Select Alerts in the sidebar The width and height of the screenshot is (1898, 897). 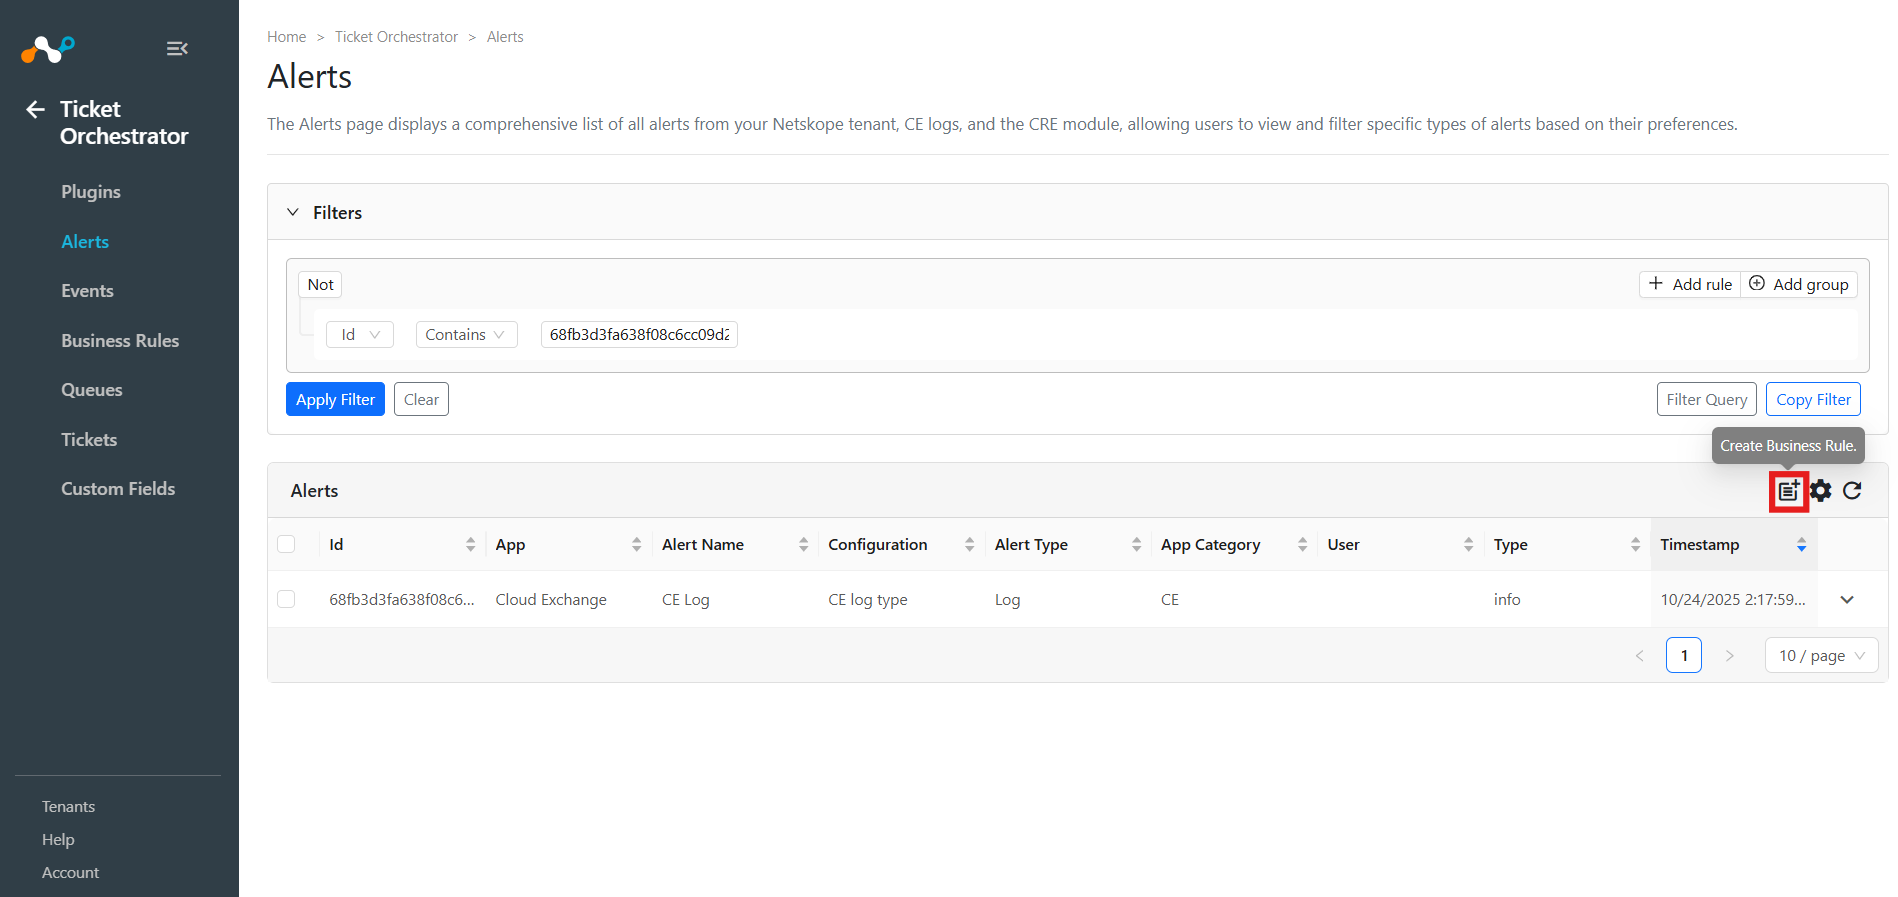point(85,242)
